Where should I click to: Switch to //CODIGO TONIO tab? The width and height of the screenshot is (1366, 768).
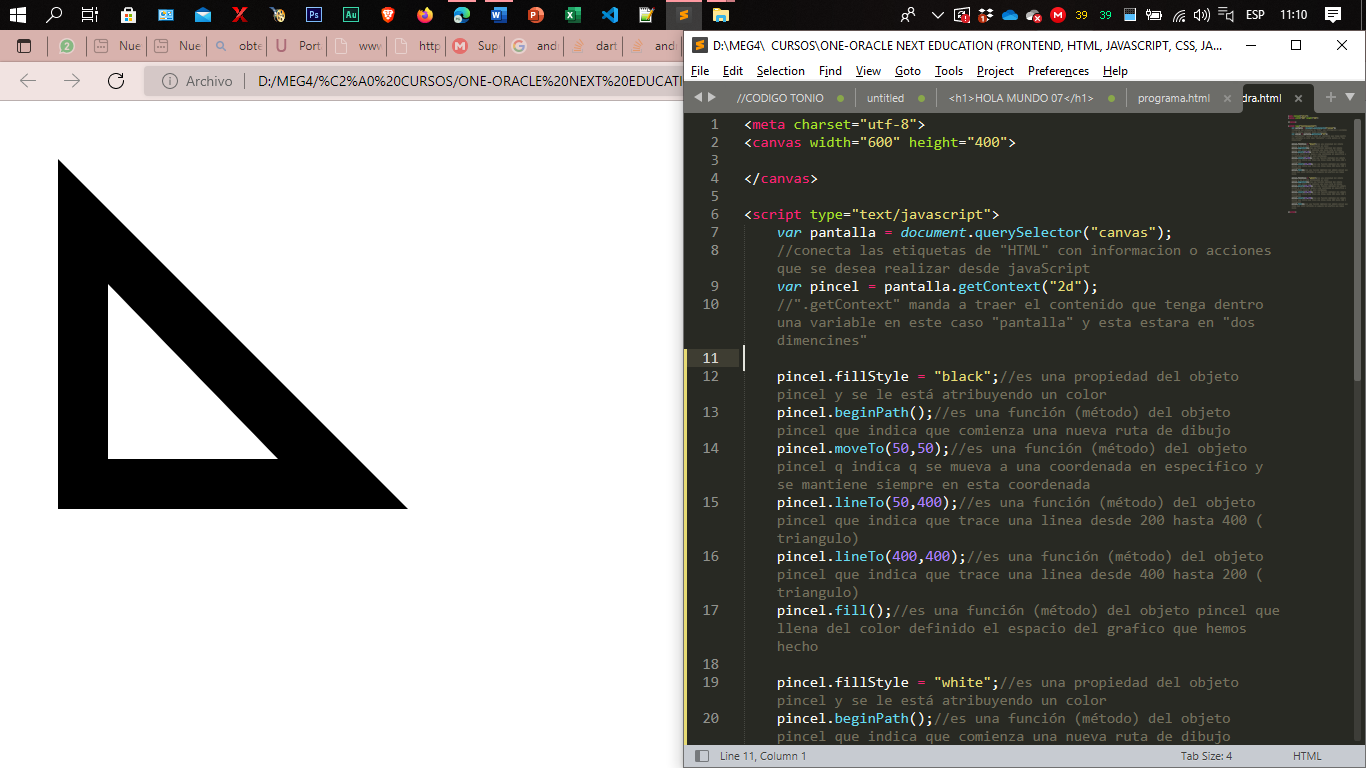point(790,98)
